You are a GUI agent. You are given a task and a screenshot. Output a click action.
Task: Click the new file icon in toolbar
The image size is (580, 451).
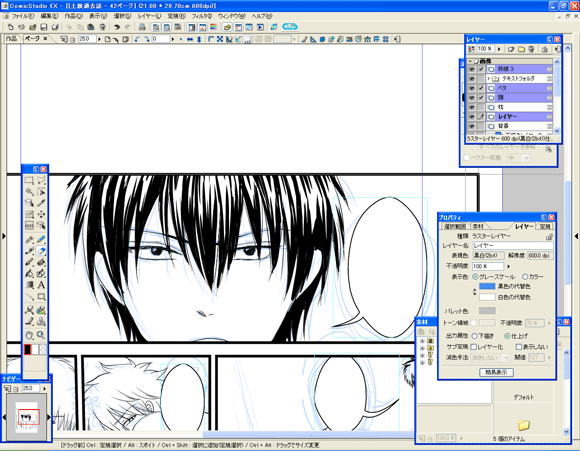(x=10, y=27)
